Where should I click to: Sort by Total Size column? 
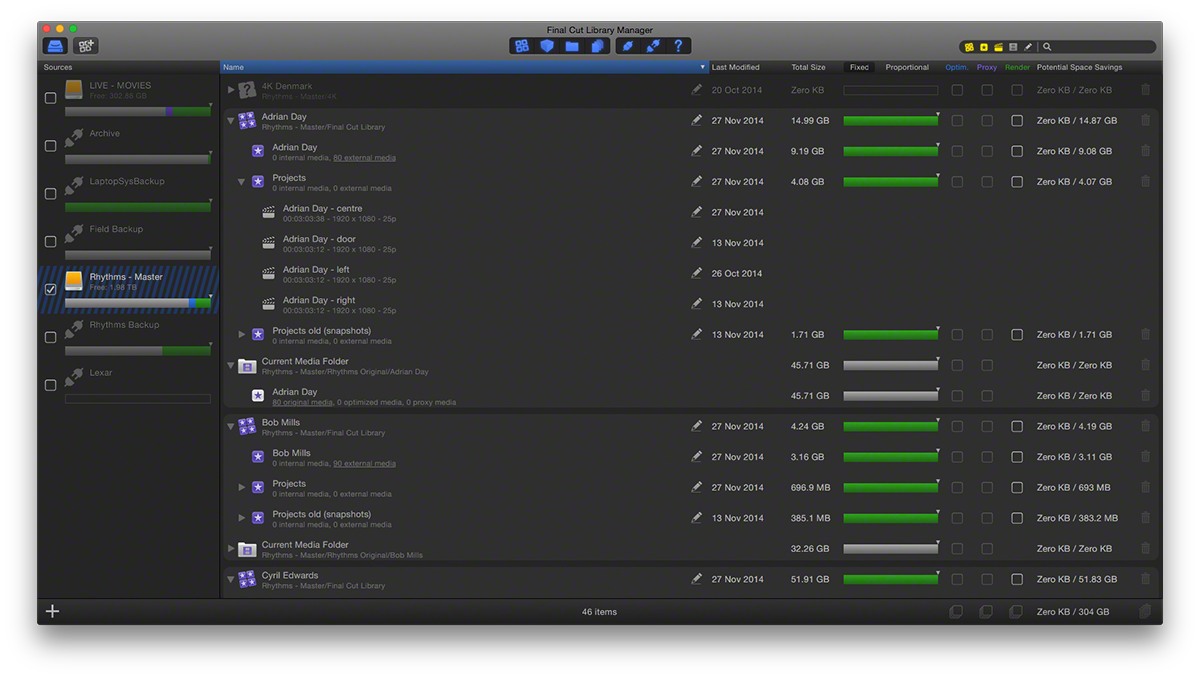(x=808, y=67)
